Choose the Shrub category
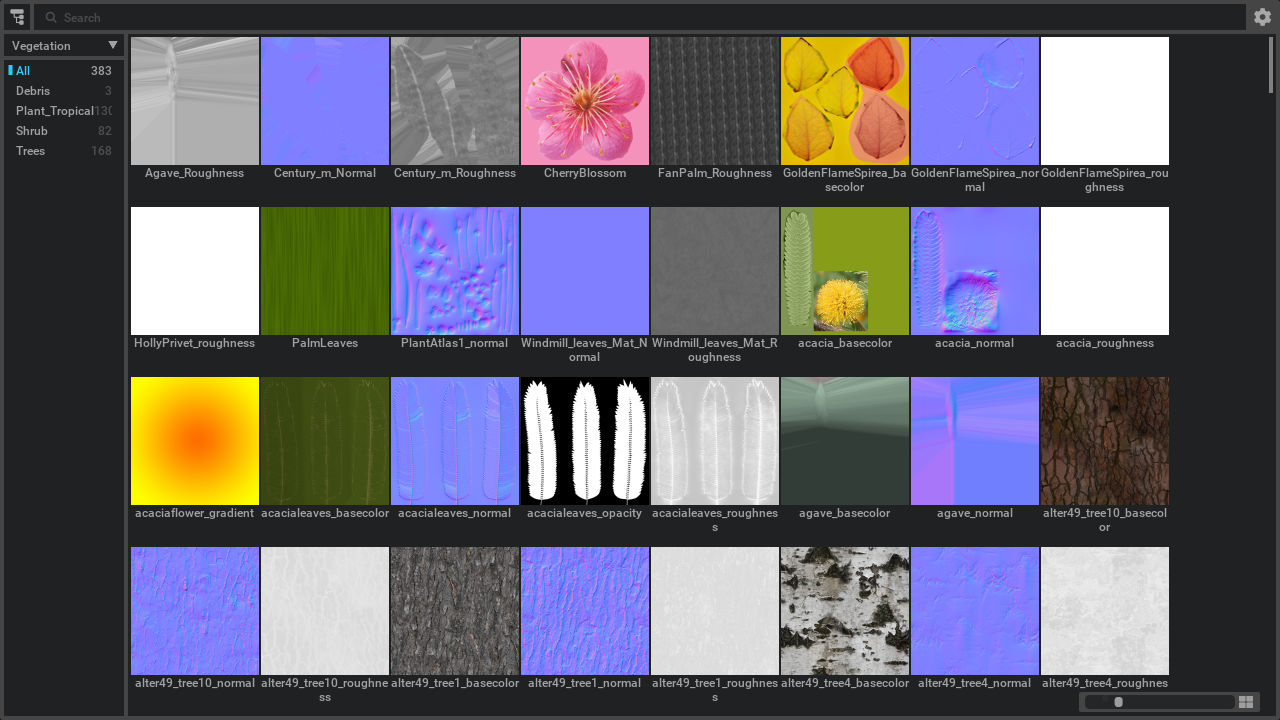The height and width of the screenshot is (720, 1280). coord(32,131)
